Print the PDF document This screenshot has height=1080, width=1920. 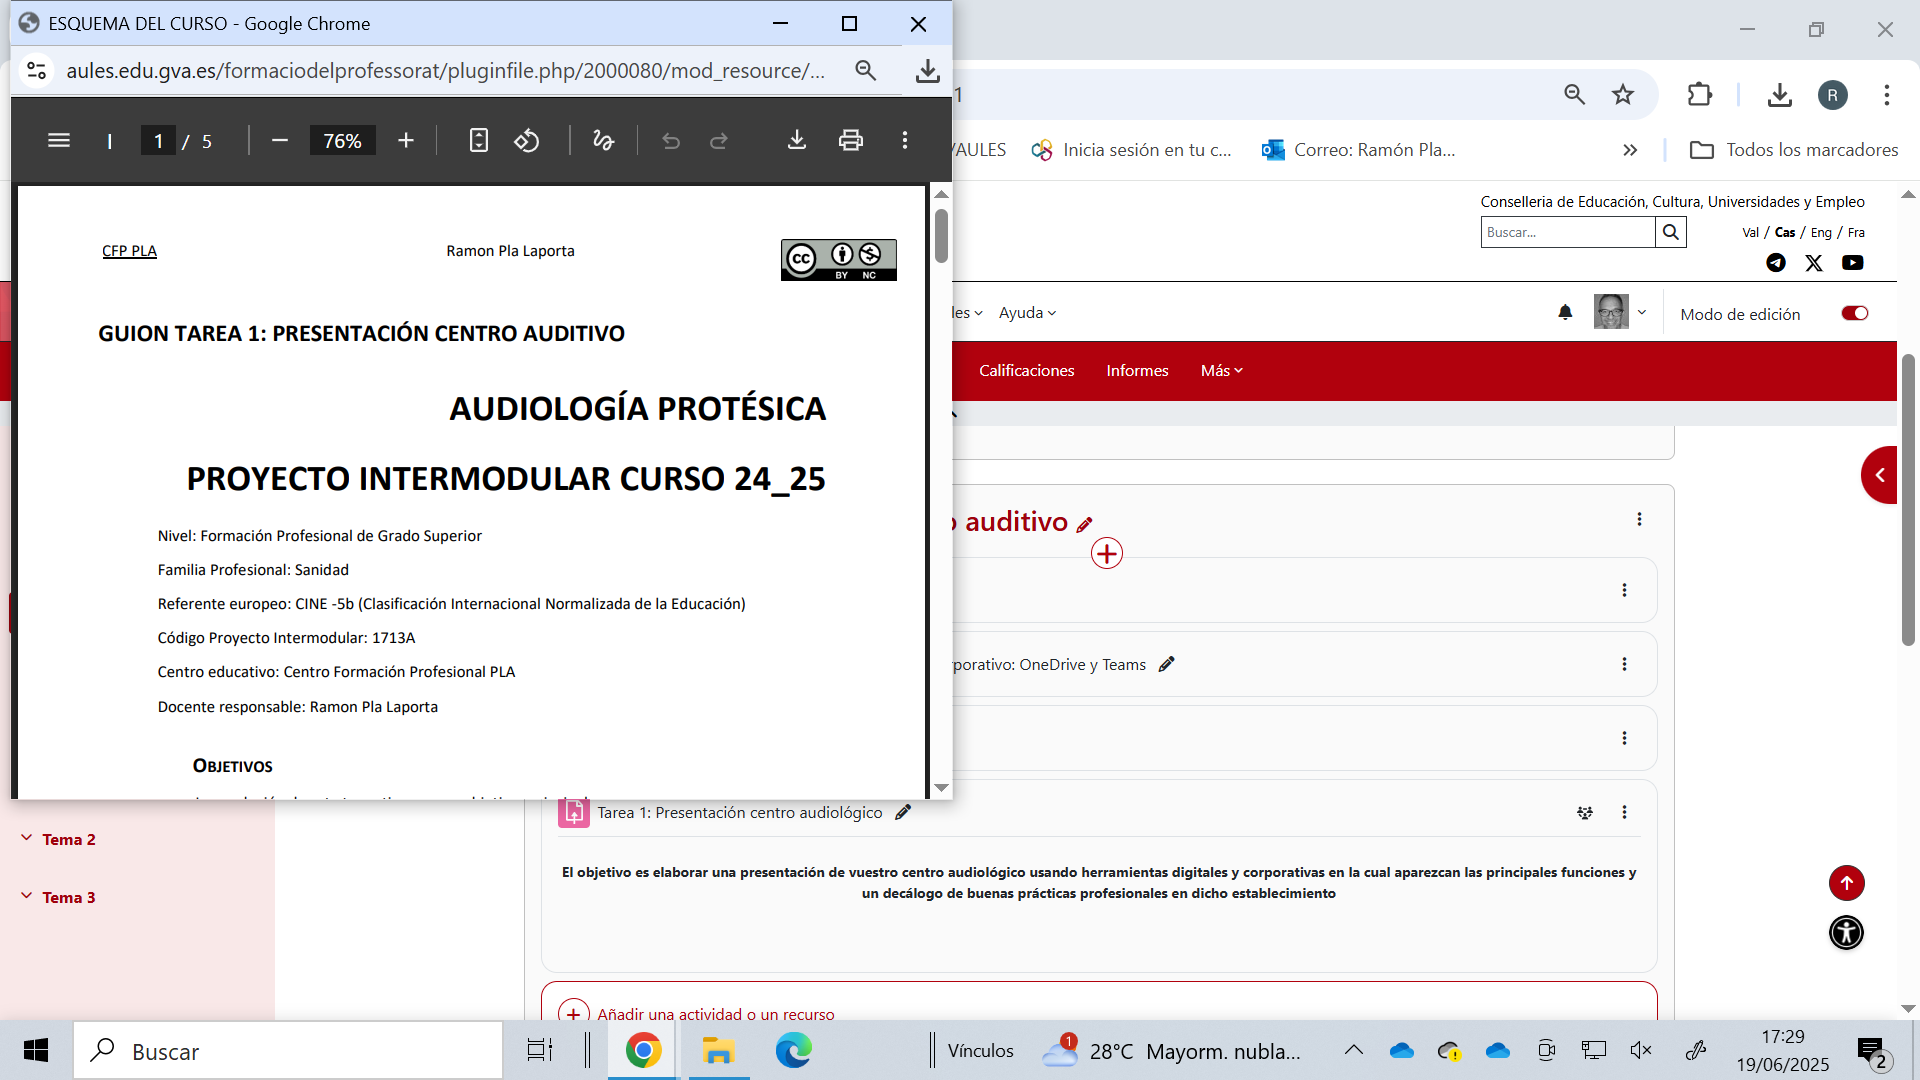[851, 141]
